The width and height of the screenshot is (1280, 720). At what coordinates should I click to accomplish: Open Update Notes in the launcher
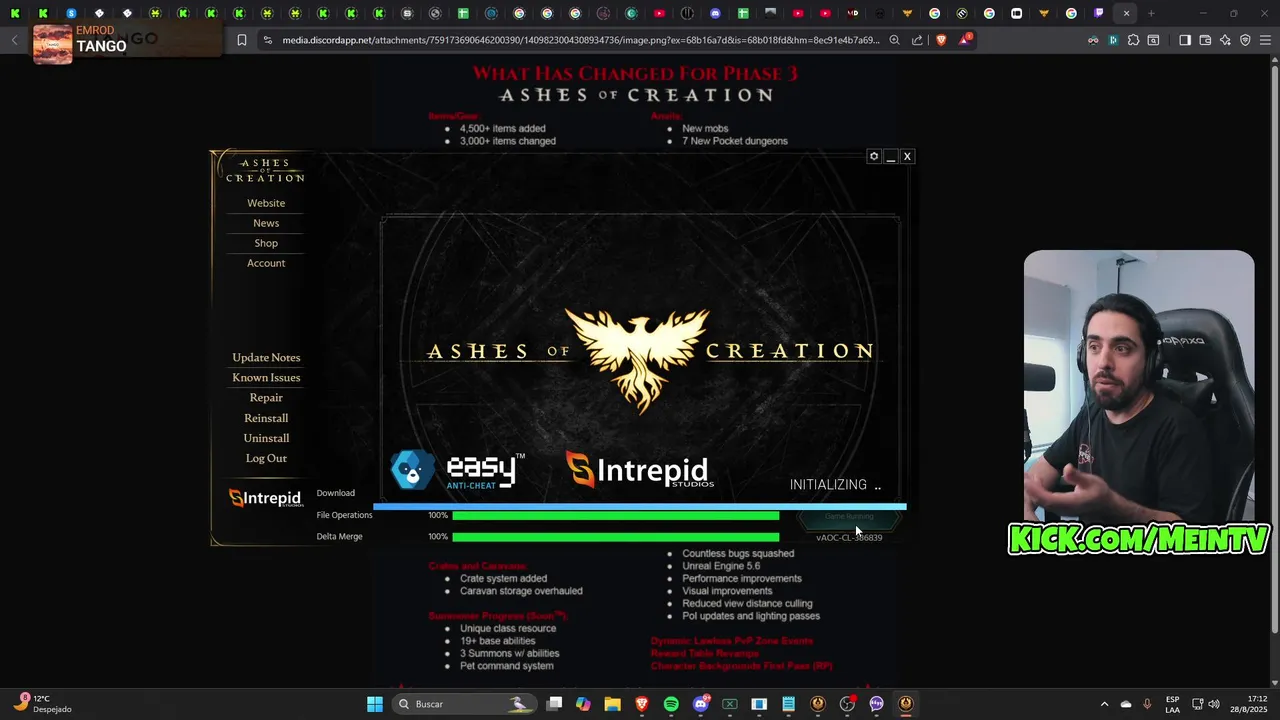tap(266, 357)
